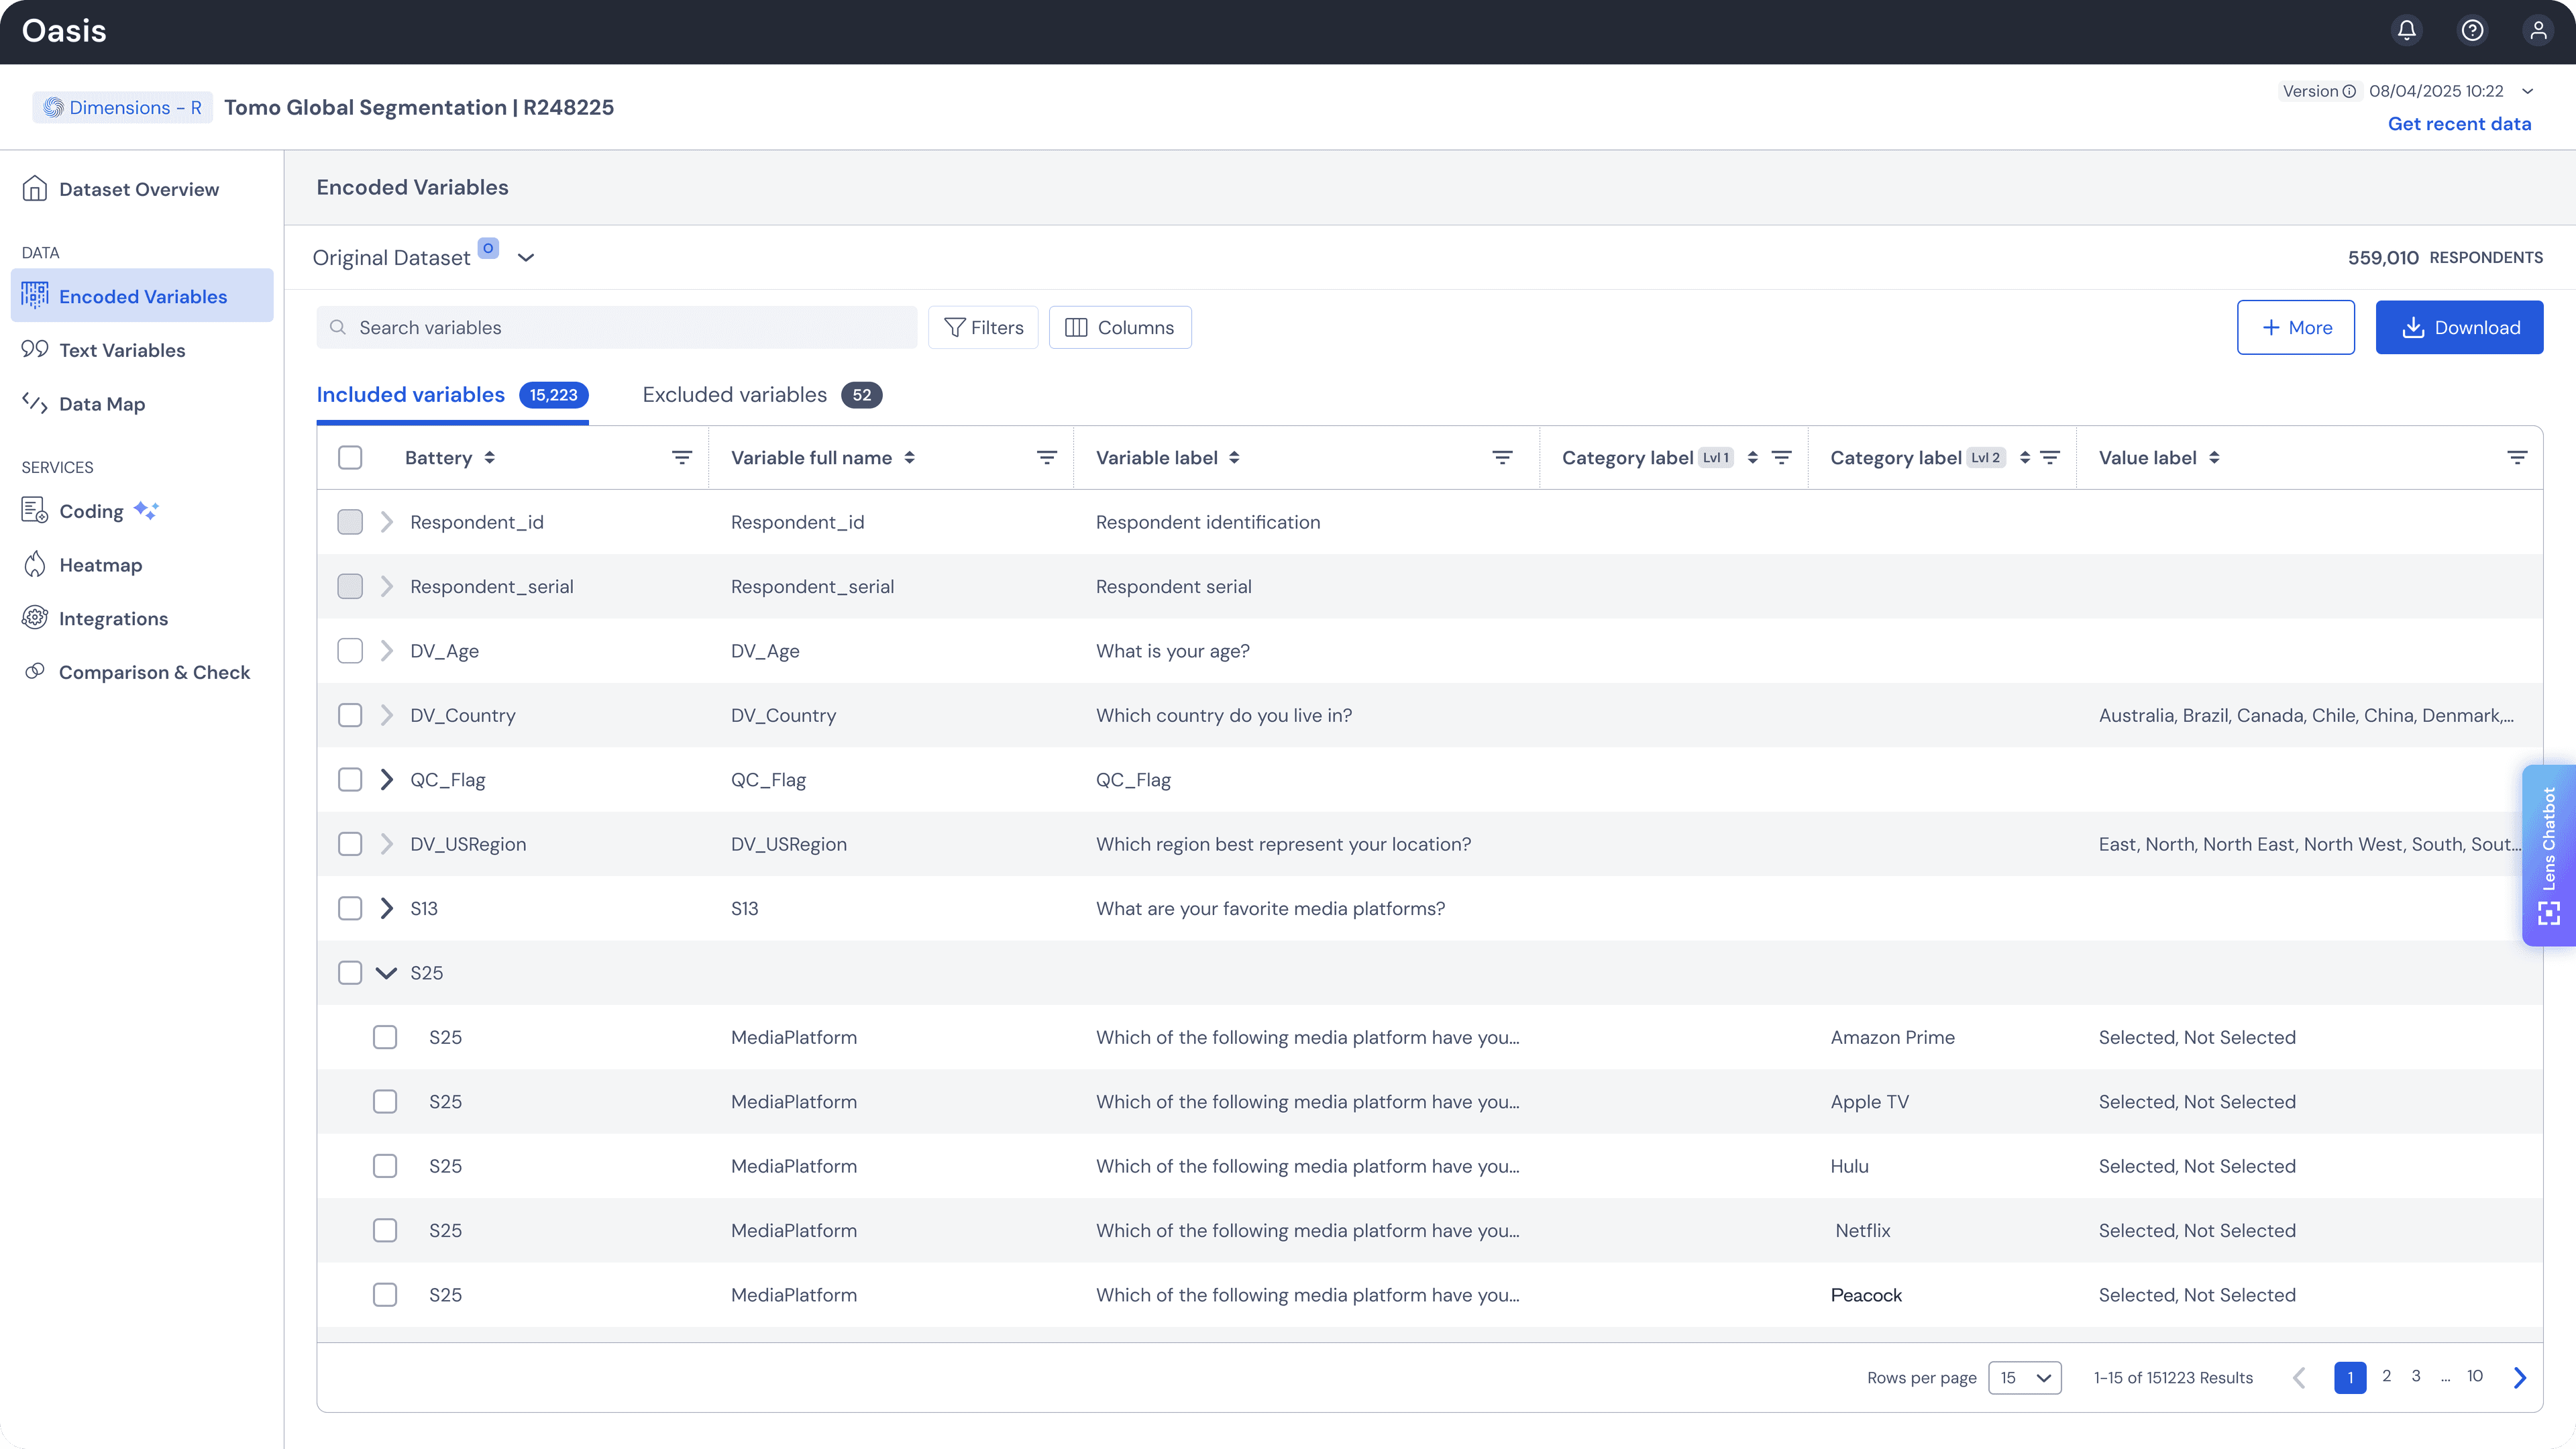Collapse the S25 group
2576x1449 pixels.
tap(387, 973)
